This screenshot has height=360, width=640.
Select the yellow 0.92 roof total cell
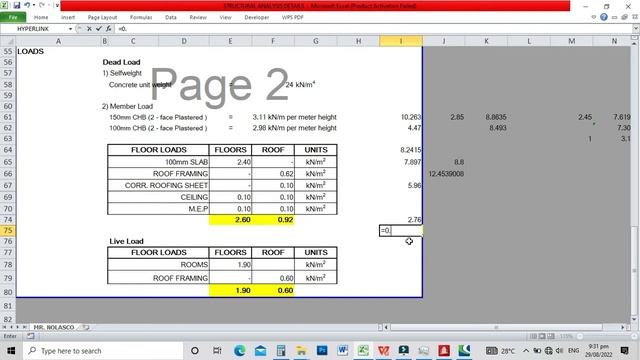click(x=273, y=220)
